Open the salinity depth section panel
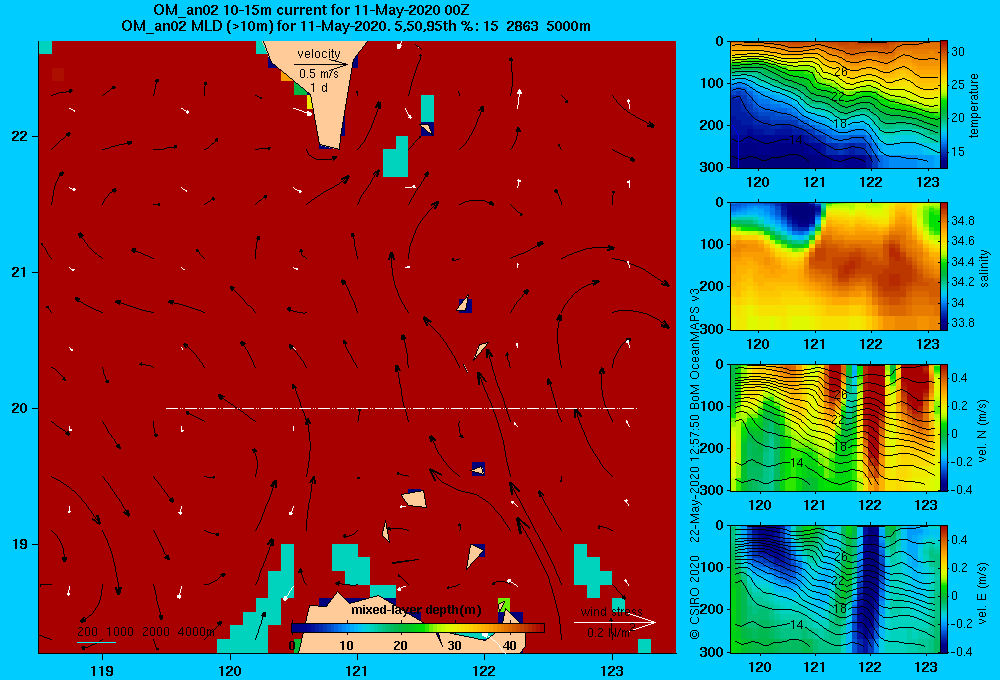Viewport: 1000px width, 680px height. [x=834, y=266]
